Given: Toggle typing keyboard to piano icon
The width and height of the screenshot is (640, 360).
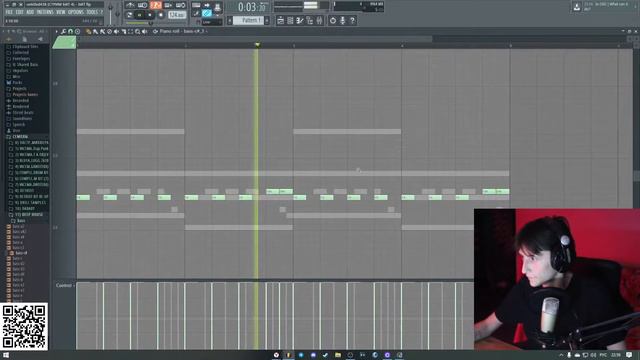Looking at the screenshot, I should [196, 5].
